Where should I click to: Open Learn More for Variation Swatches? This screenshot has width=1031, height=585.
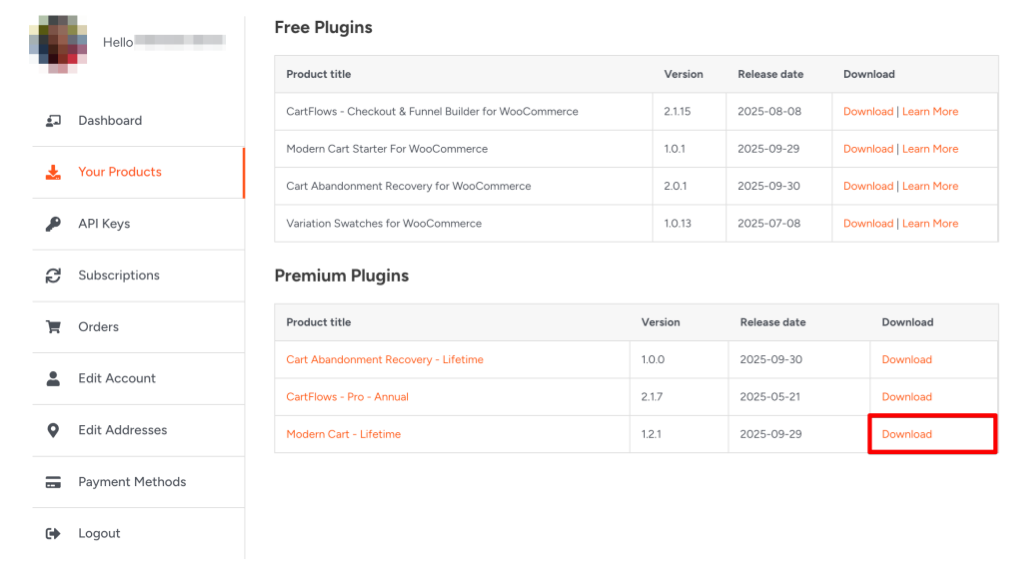point(930,224)
